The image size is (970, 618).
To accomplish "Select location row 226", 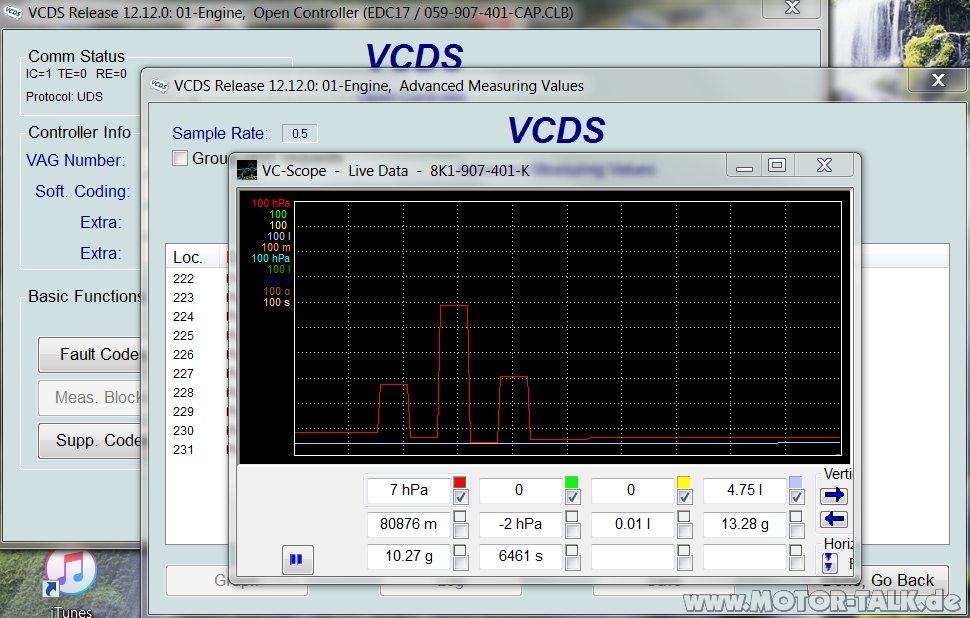I will pos(184,354).
